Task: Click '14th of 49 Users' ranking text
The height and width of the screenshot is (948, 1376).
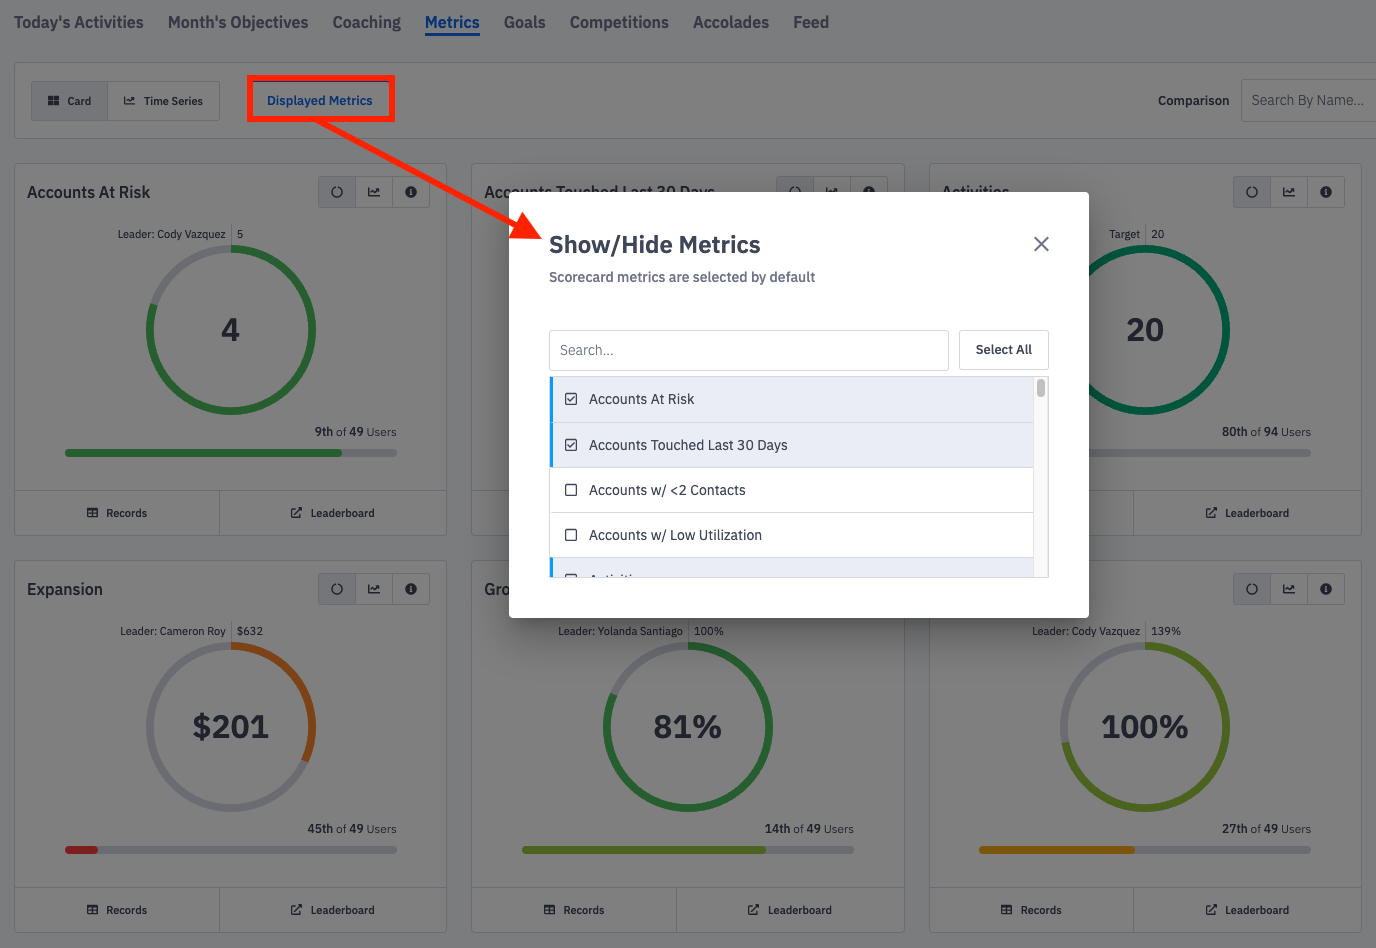Action: 809,829
